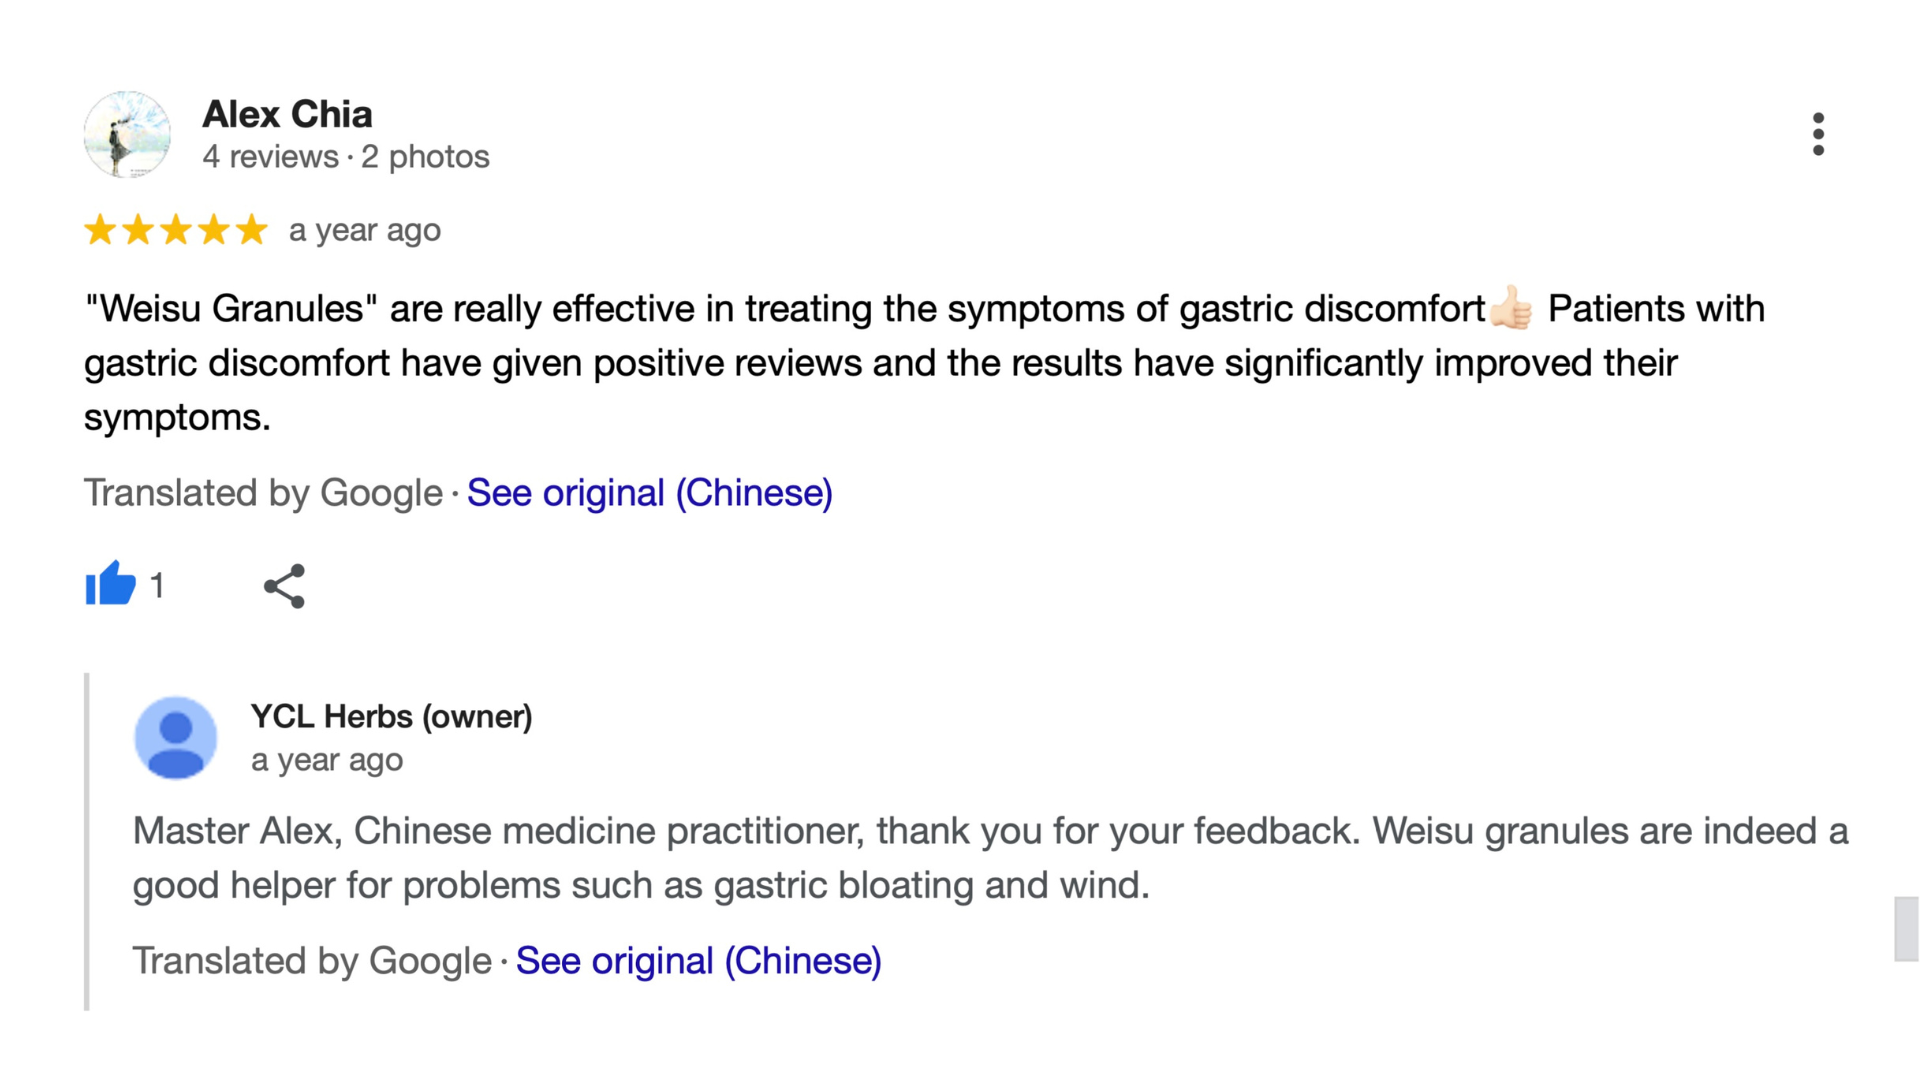
Task: Click the YCL Herbs (owner) name
Action: (391, 716)
